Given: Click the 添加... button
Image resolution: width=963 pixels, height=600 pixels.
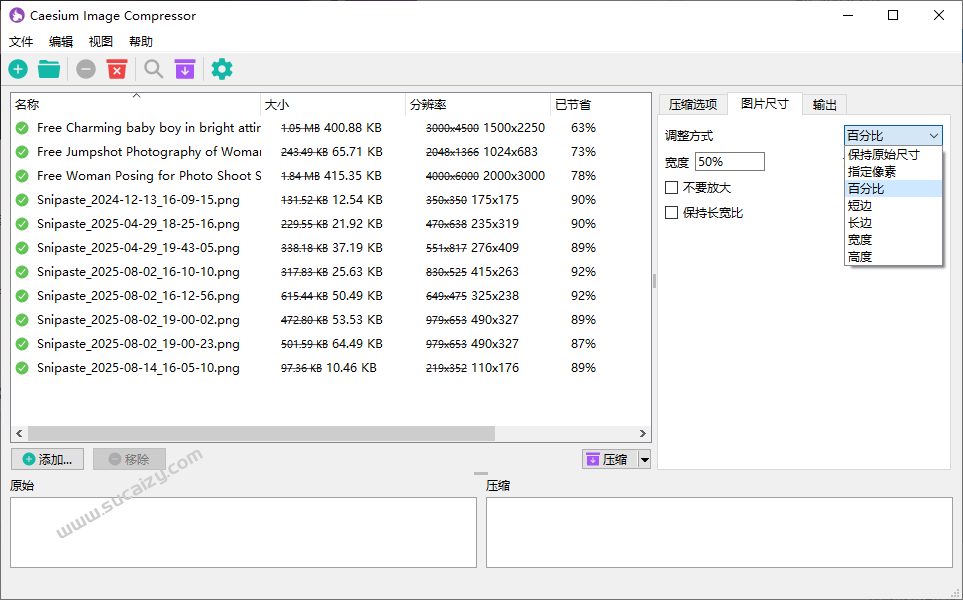Looking at the screenshot, I should [47, 459].
